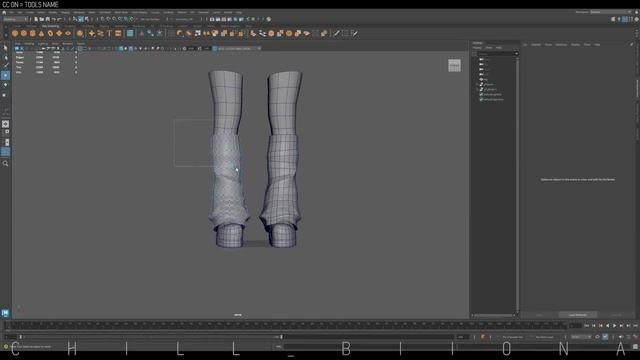
Task: Create a polygon cone from the shelf
Action: (x=41, y=33)
